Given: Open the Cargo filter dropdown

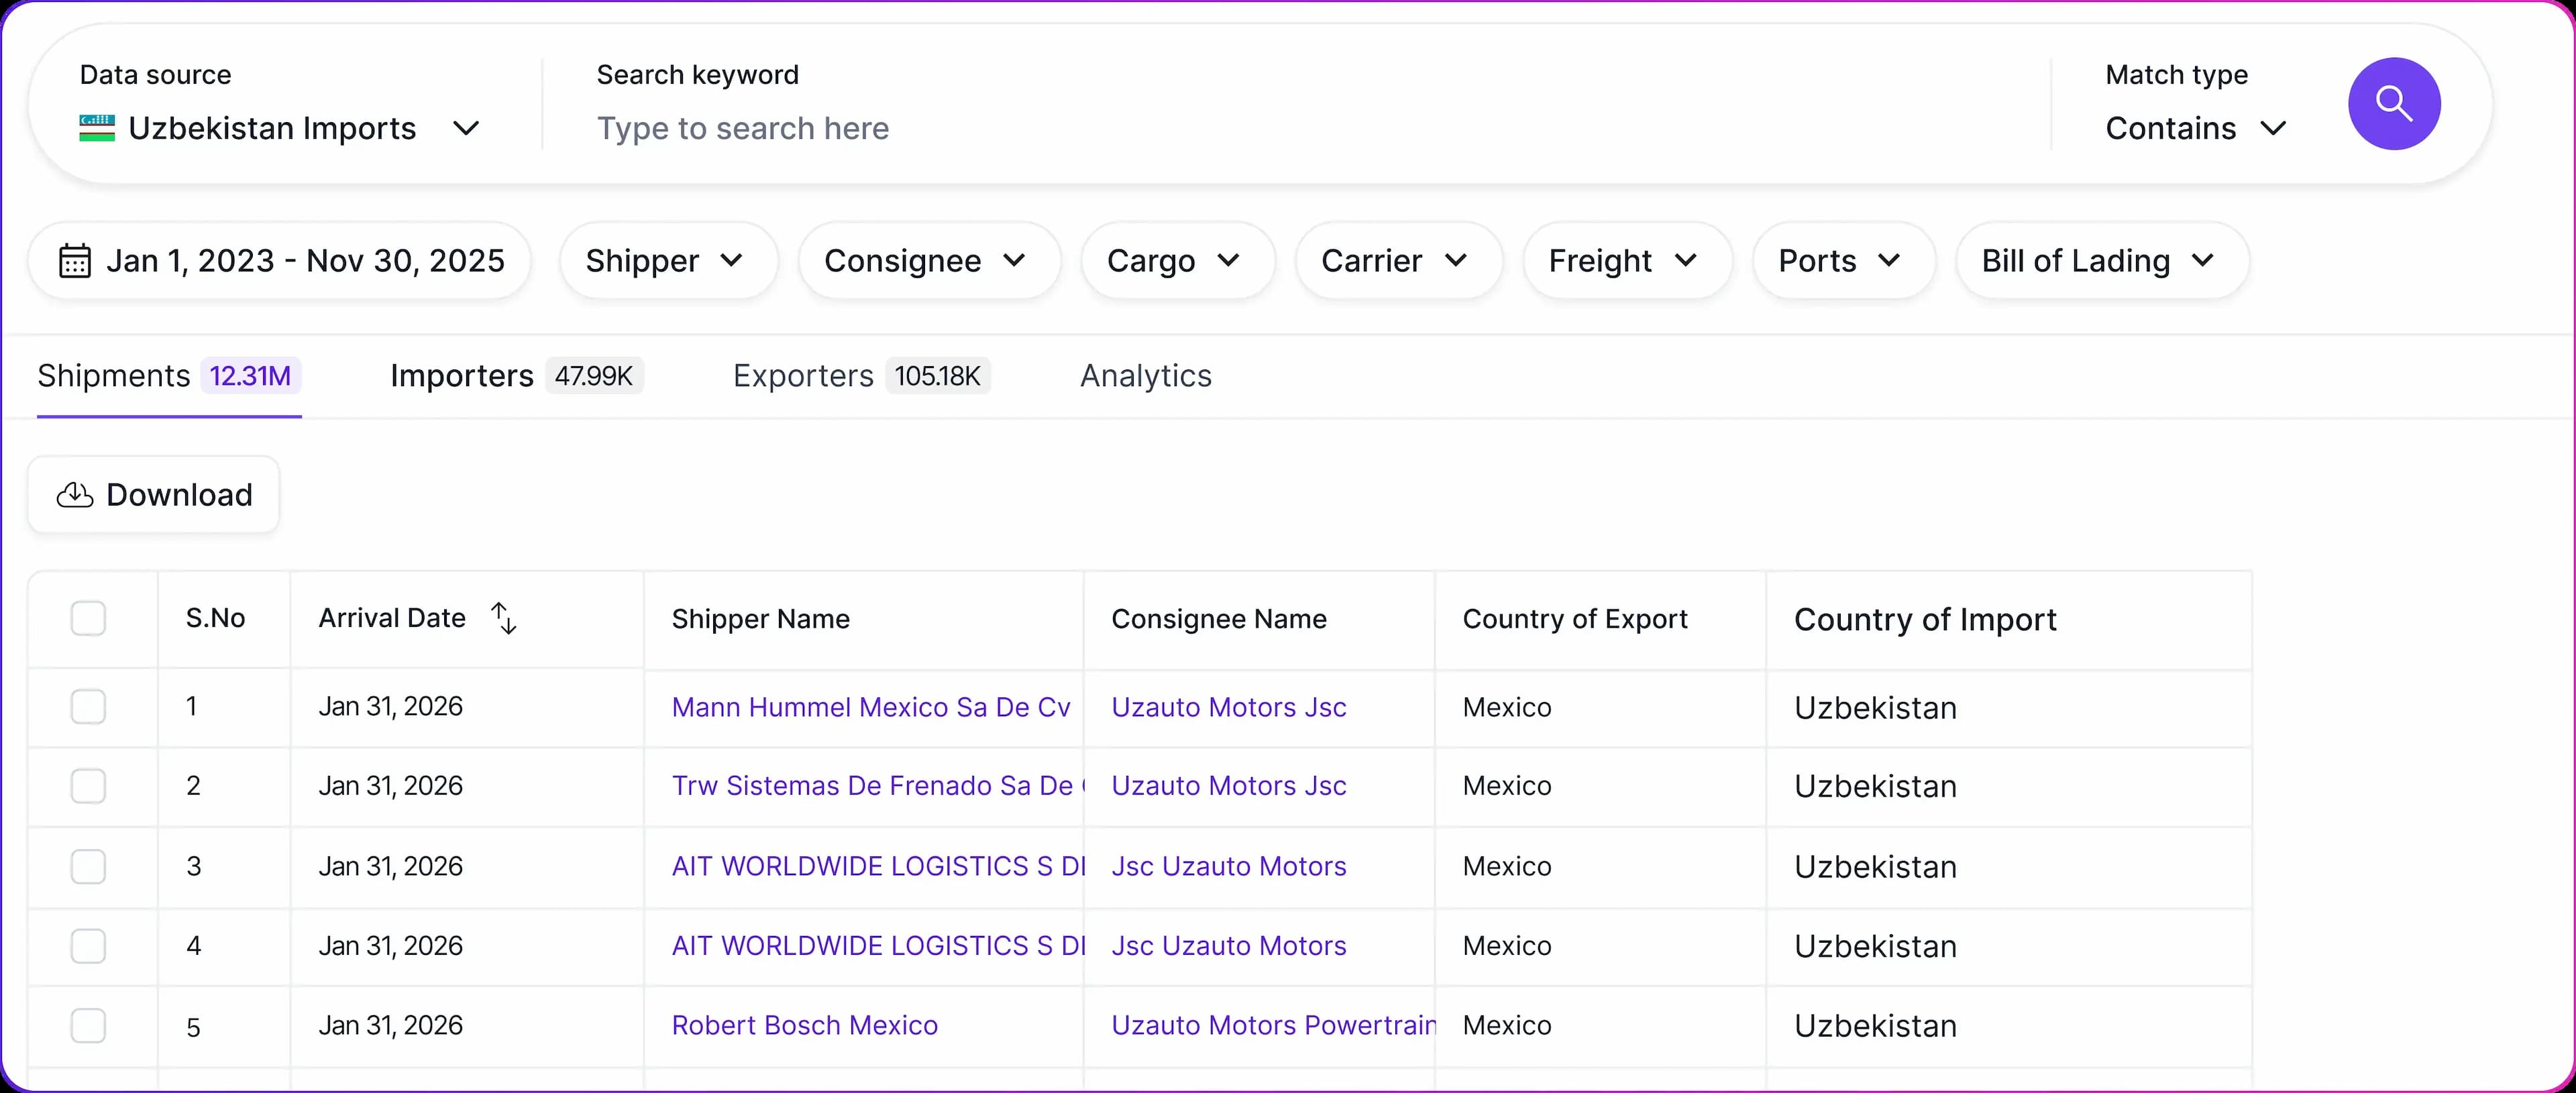Looking at the screenshot, I should [x=1176, y=261].
